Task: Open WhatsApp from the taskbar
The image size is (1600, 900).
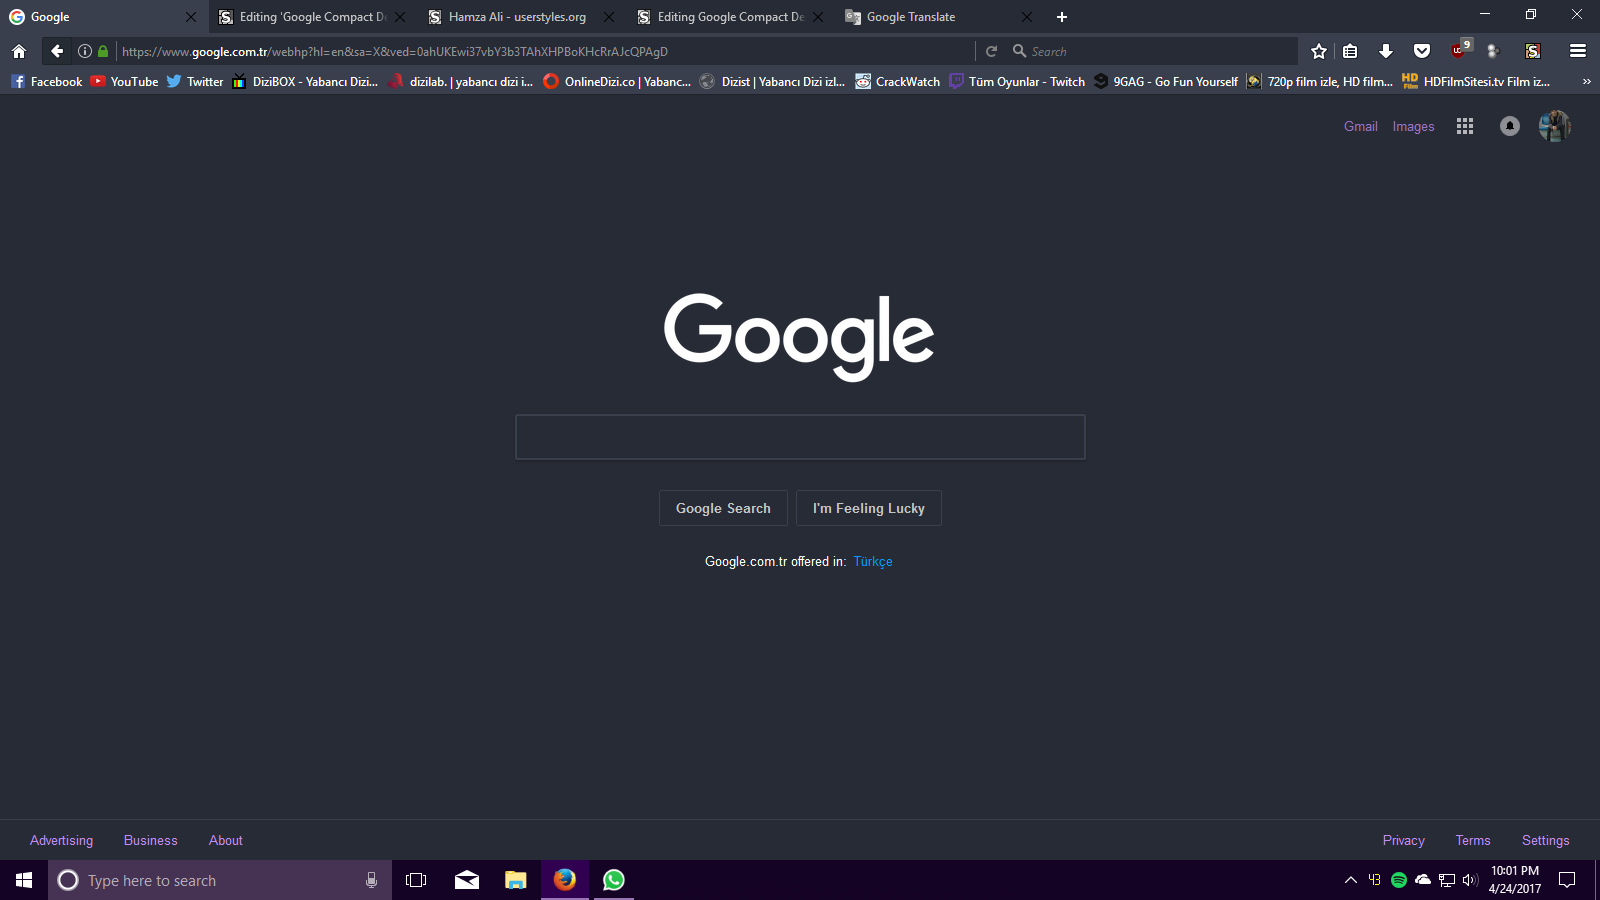Action: pyautogui.click(x=613, y=880)
